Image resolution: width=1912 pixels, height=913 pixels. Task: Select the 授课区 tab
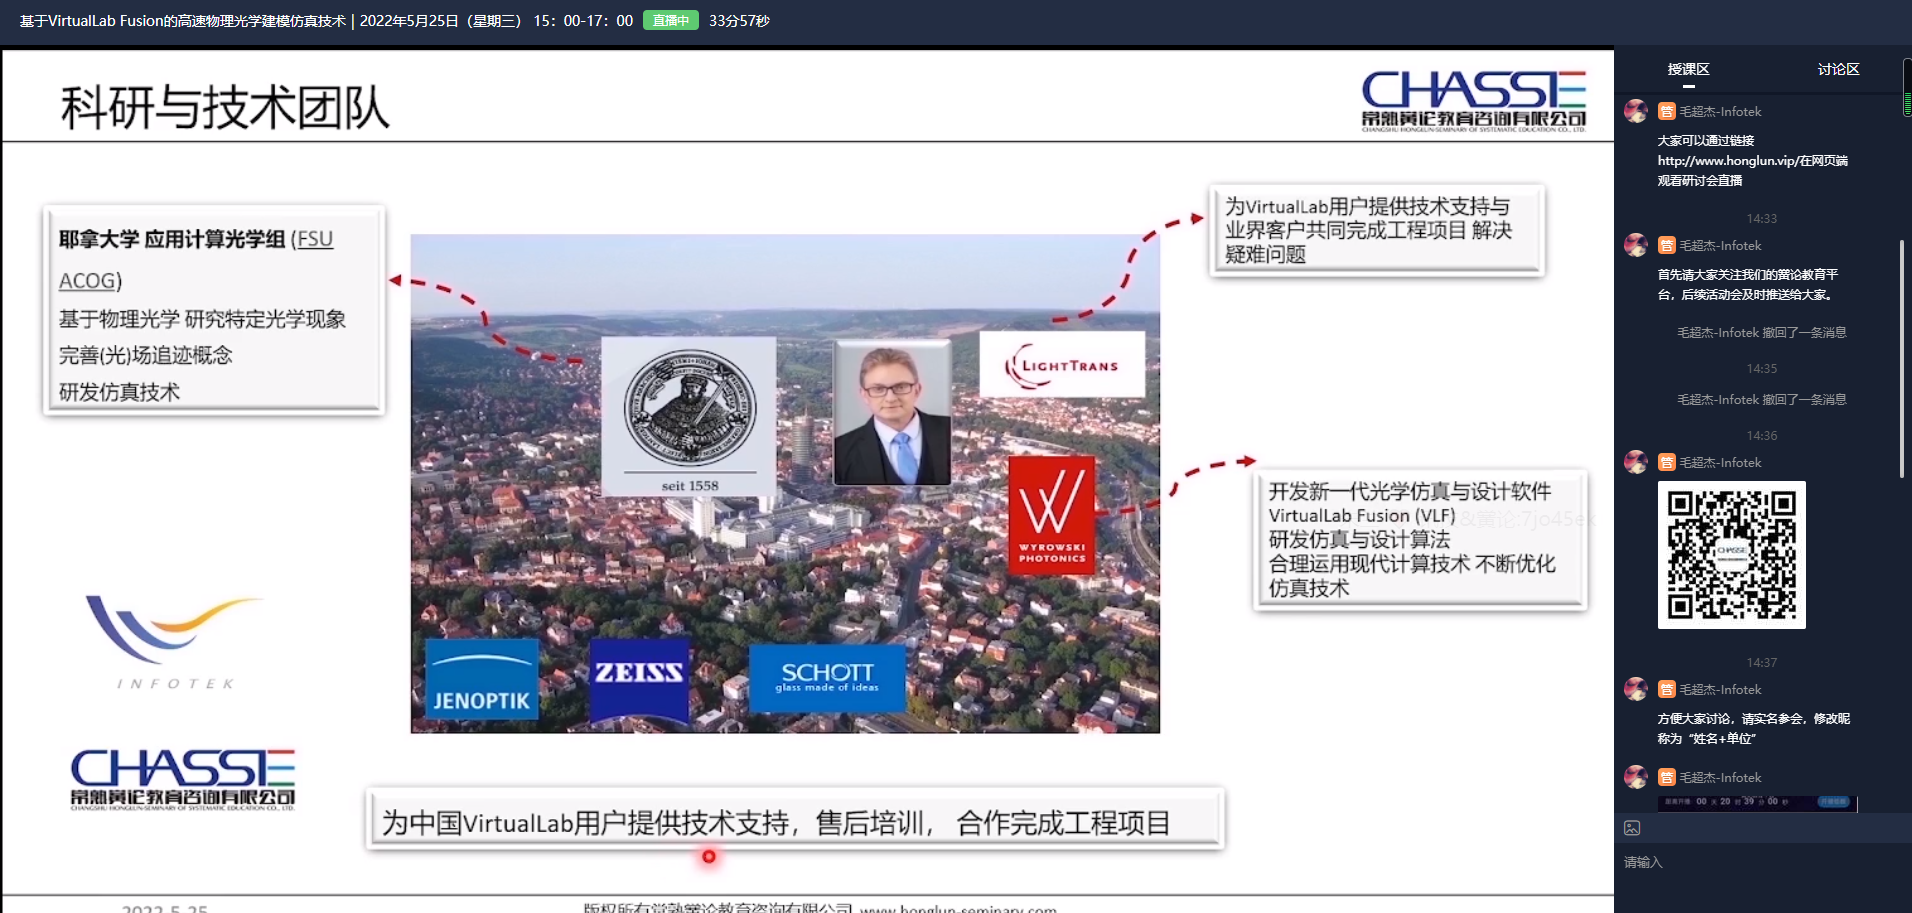1688,69
